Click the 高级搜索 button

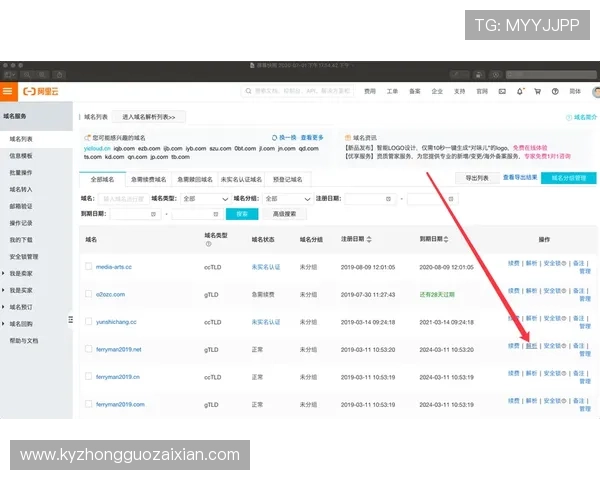pos(284,214)
